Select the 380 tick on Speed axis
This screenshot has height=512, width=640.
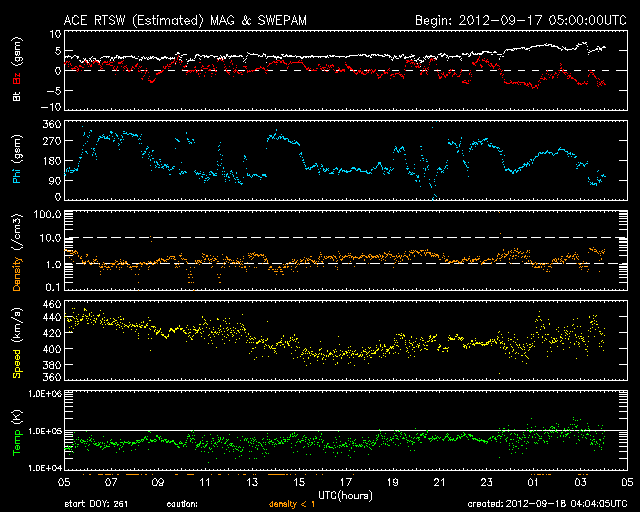click(52, 365)
